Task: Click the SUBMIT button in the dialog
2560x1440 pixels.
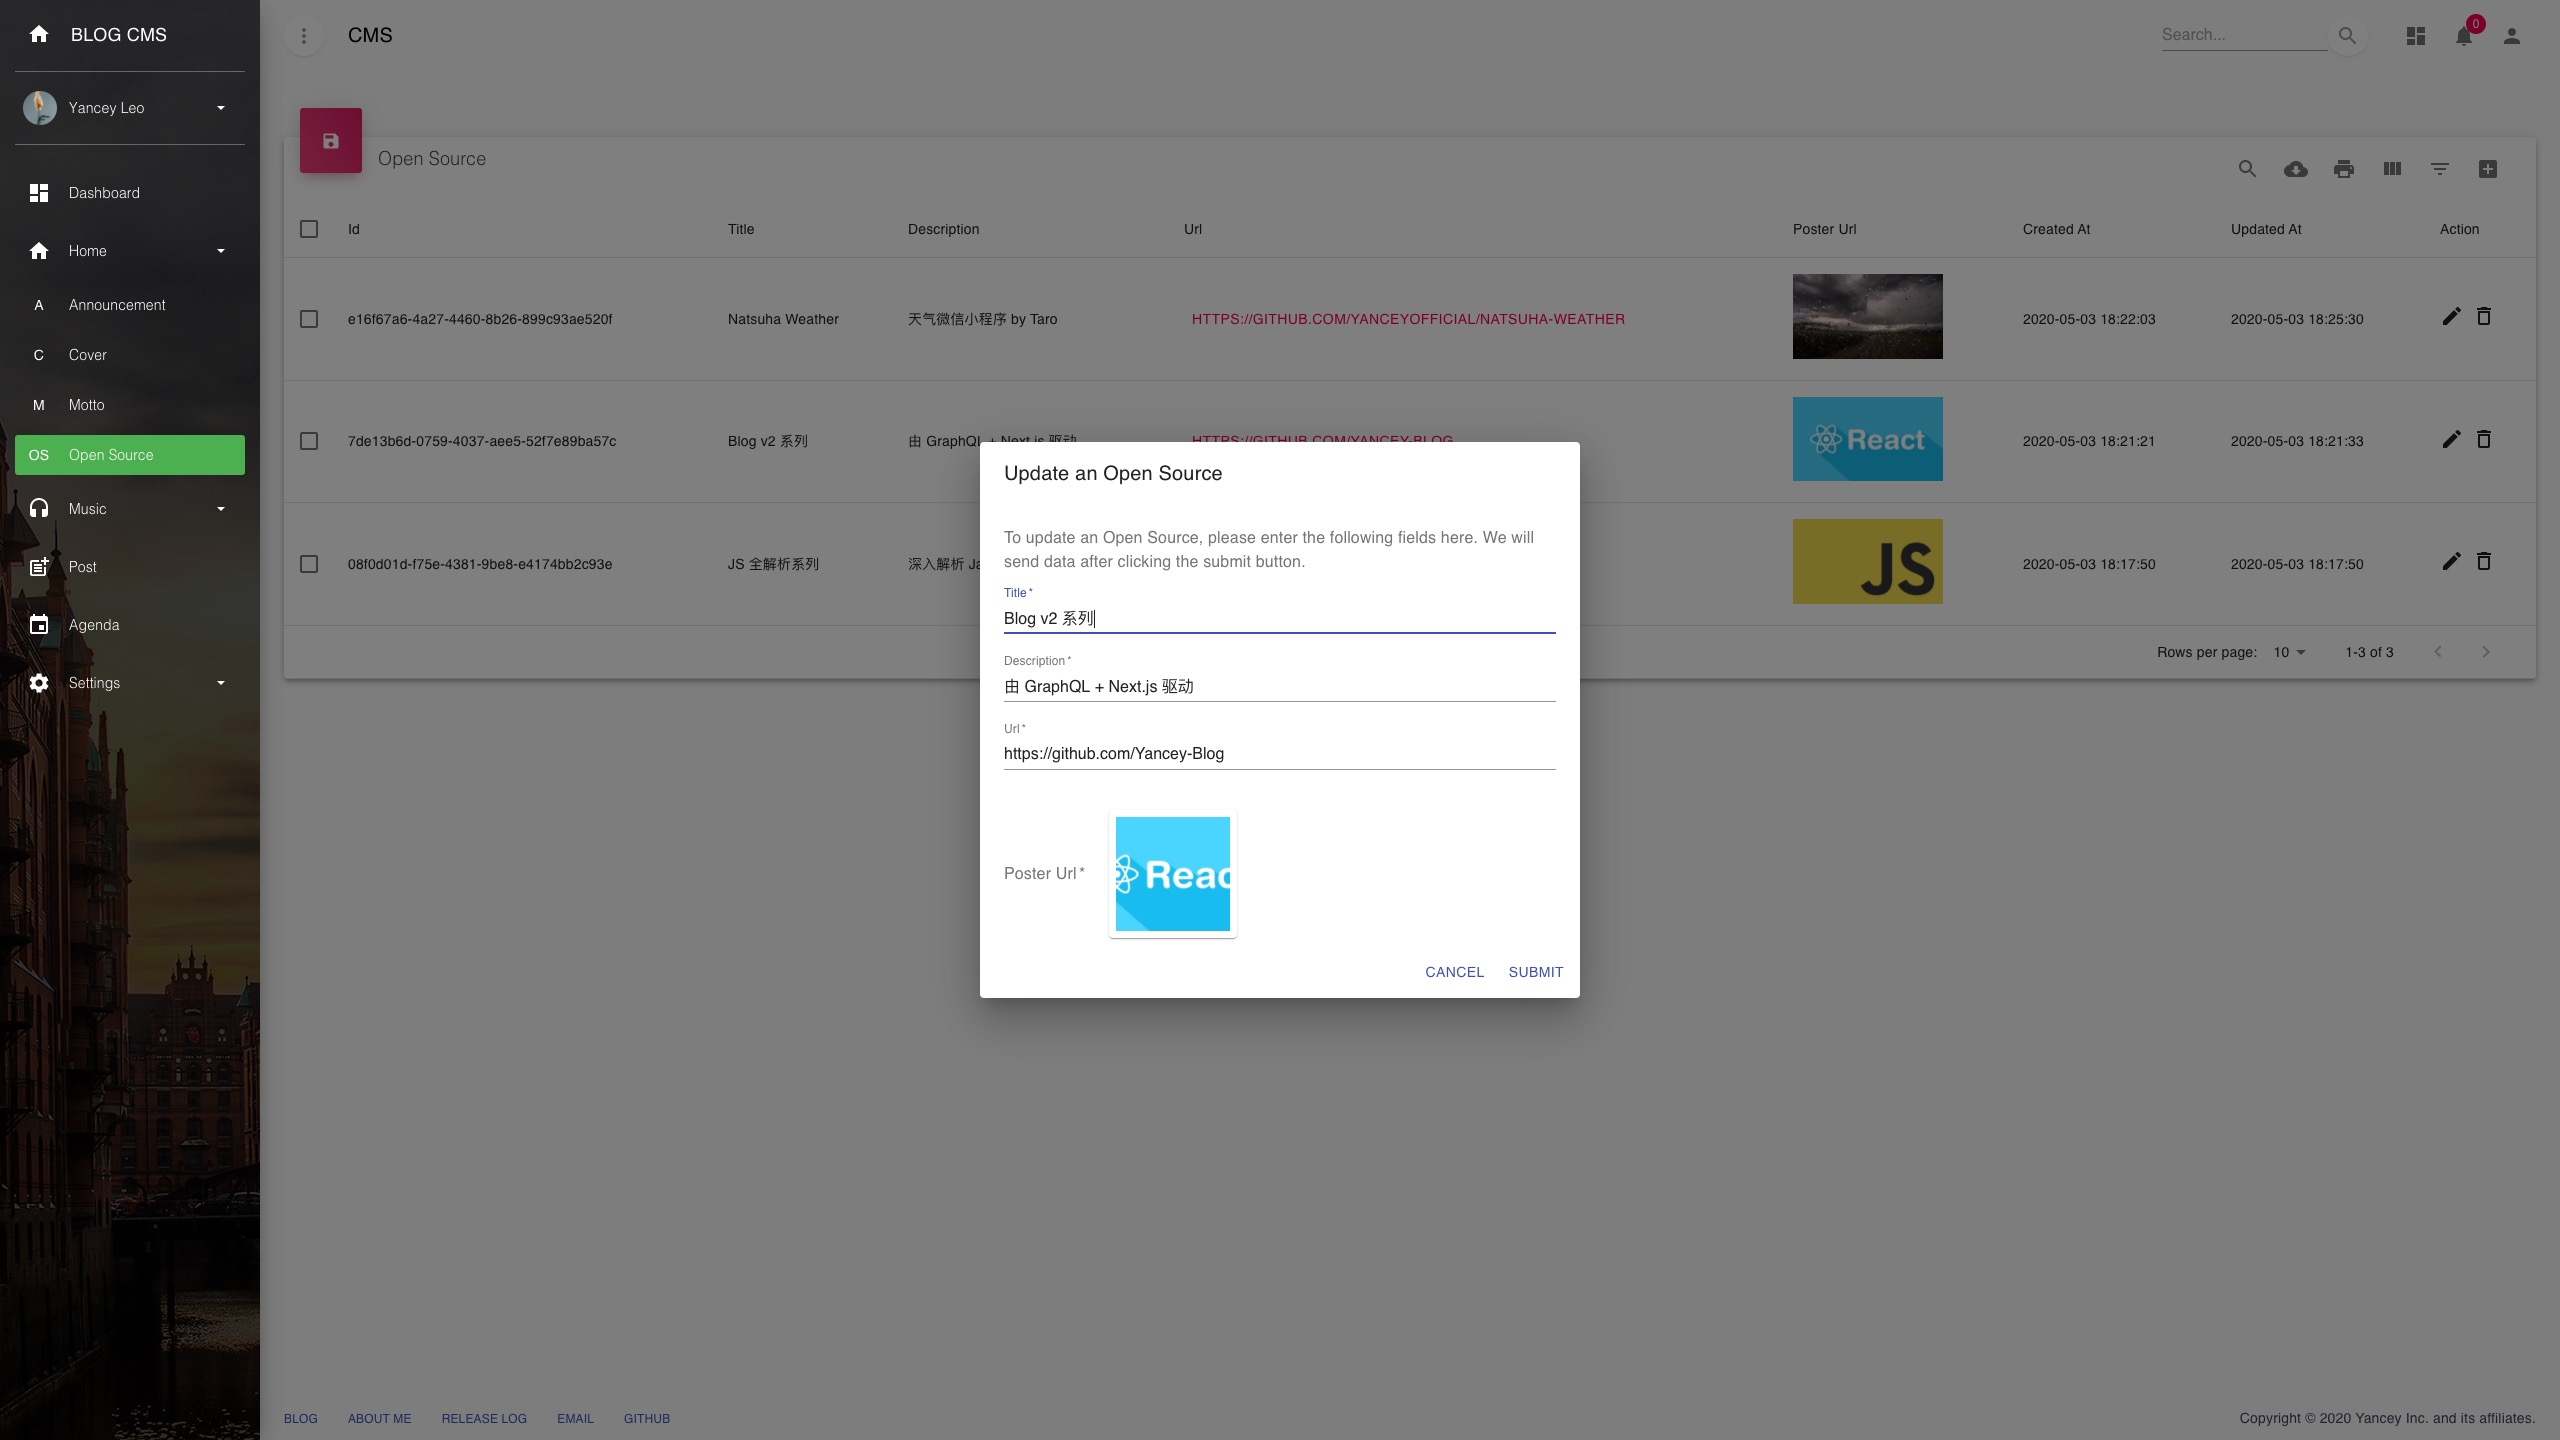Action: (1535, 971)
